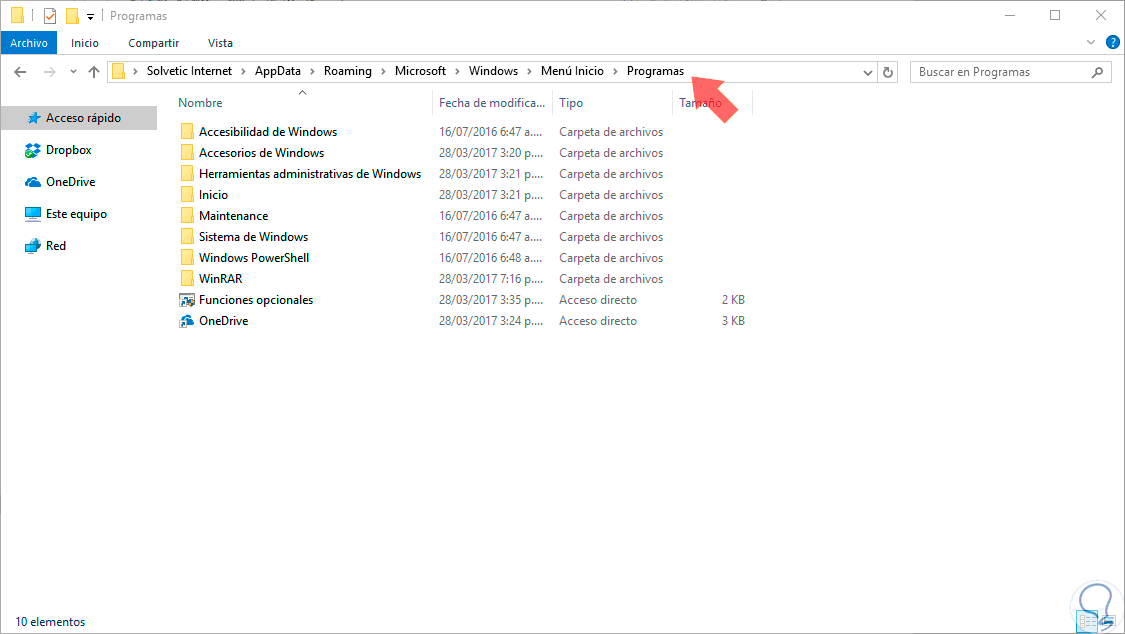
Task: Select the file name Maintenance
Action: (233, 216)
